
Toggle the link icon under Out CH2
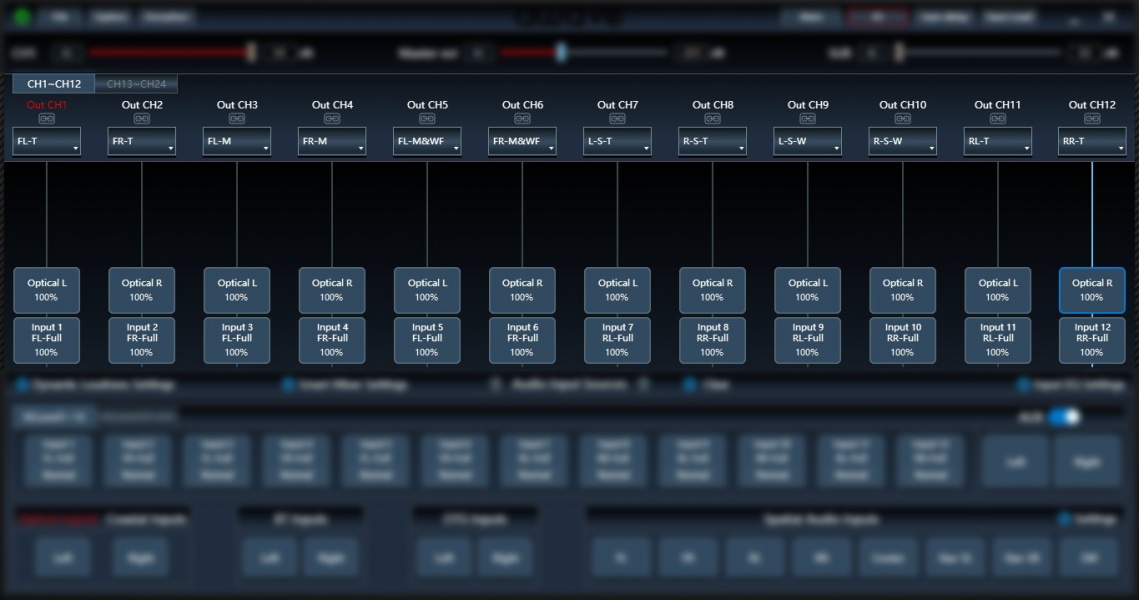point(142,118)
